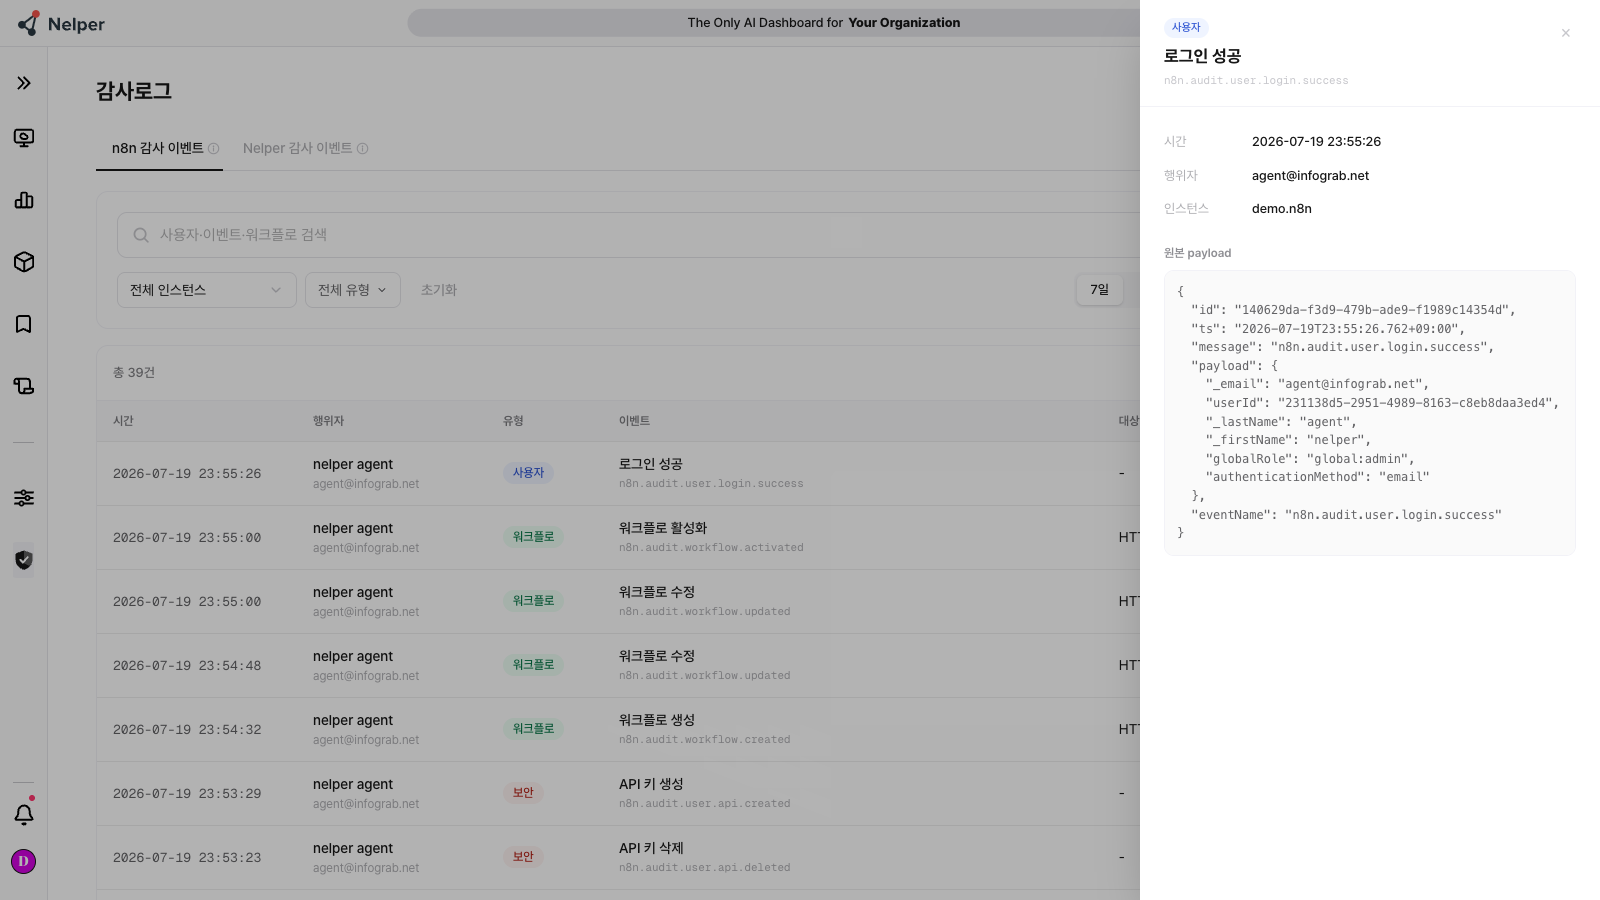Viewport: 1600px width, 900px height.
Task: Close the 로그인 성공 detail panel
Action: tap(1566, 33)
